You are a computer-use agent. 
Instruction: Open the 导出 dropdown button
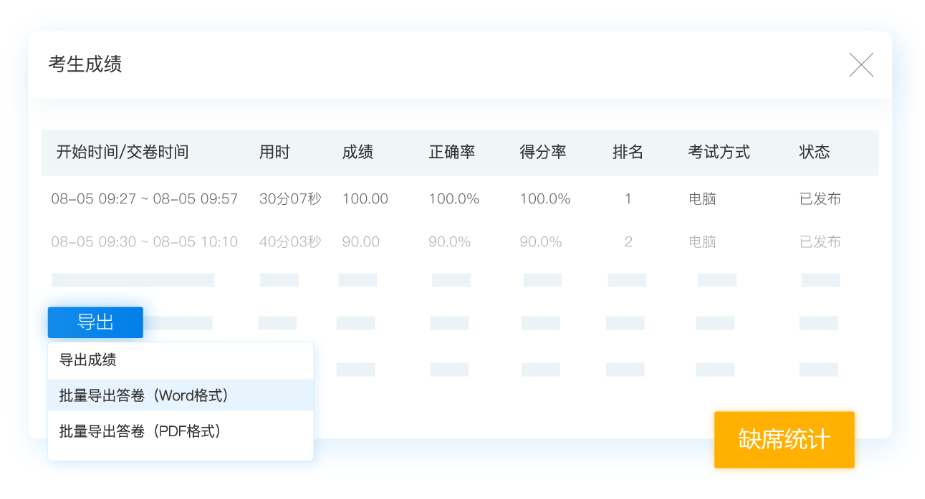pos(95,322)
